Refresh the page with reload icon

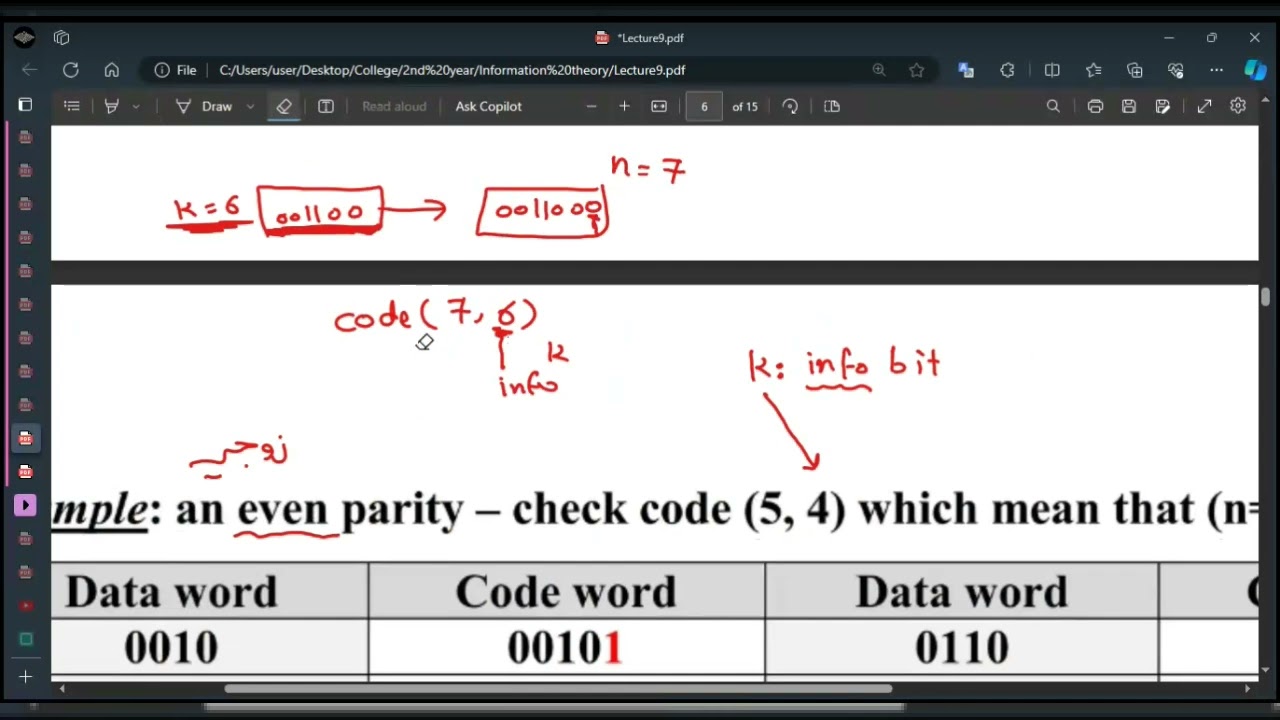click(70, 70)
